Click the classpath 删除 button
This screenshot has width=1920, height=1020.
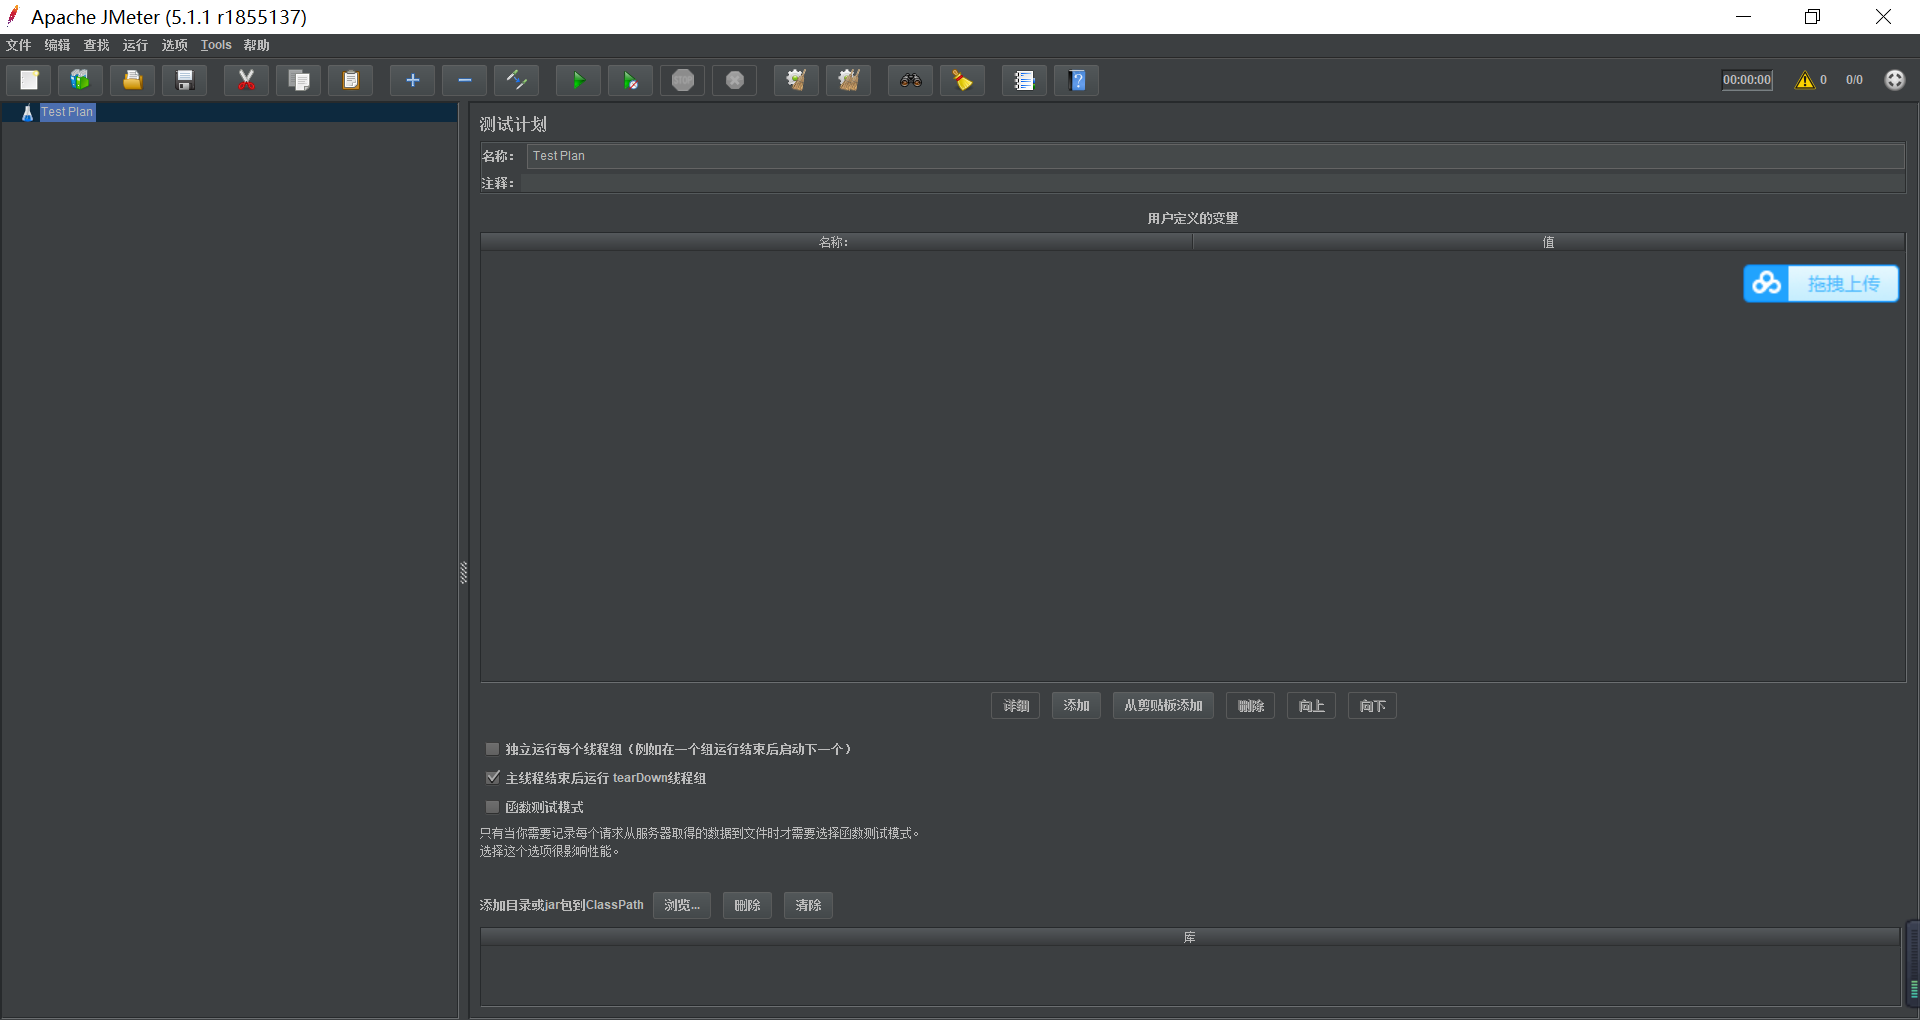pos(747,905)
